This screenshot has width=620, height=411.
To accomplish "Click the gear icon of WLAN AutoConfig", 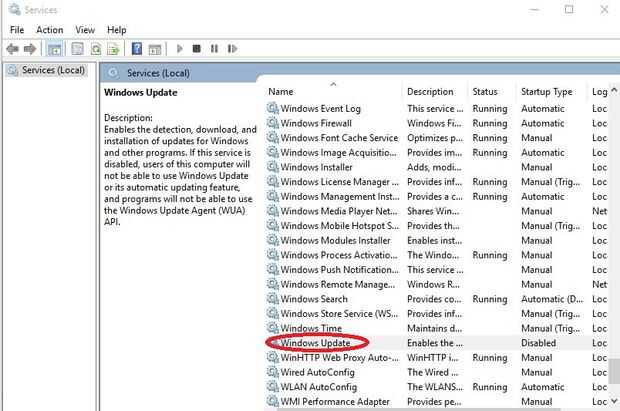I will (272, 386).
